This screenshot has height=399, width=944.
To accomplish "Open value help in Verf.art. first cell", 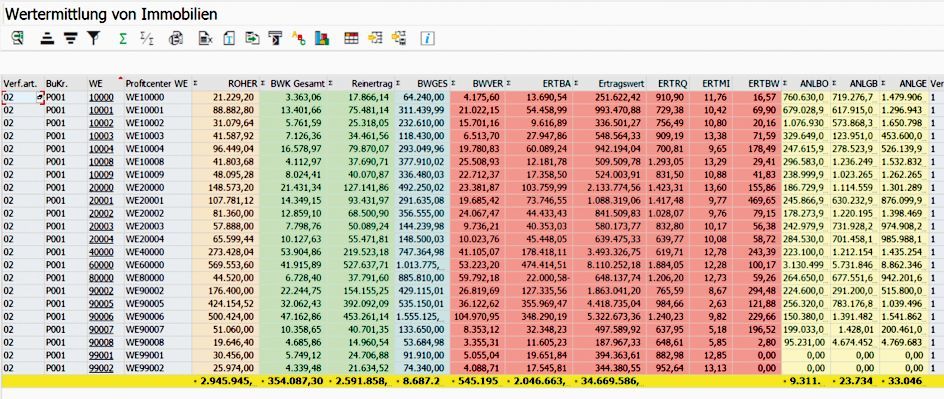I will 40,97.
